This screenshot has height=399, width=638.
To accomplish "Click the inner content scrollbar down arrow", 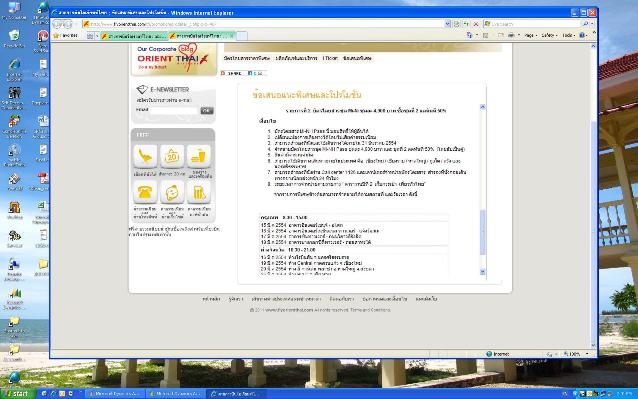I will click(483, 272).
